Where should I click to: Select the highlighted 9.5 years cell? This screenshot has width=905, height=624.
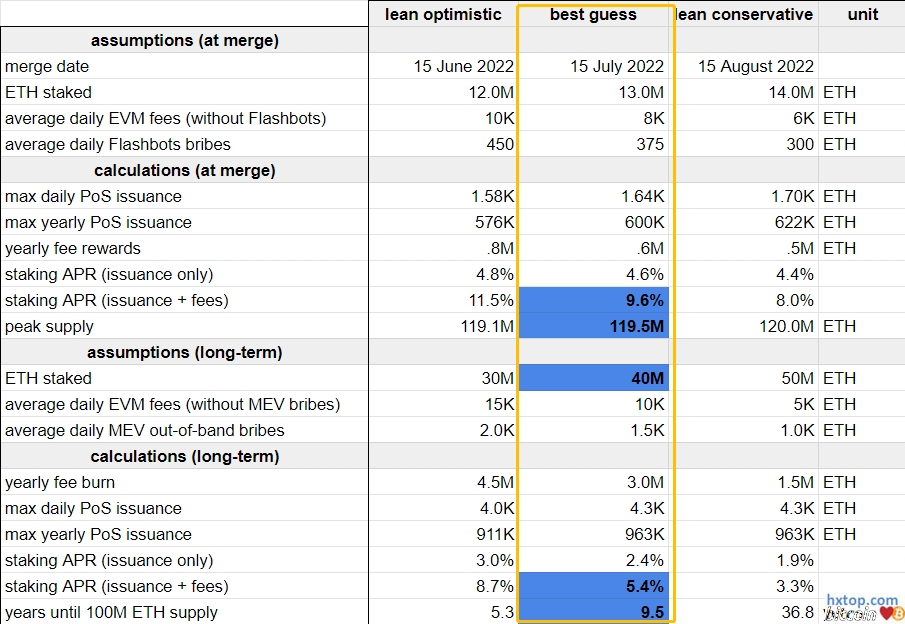click(x=594, y=612)
